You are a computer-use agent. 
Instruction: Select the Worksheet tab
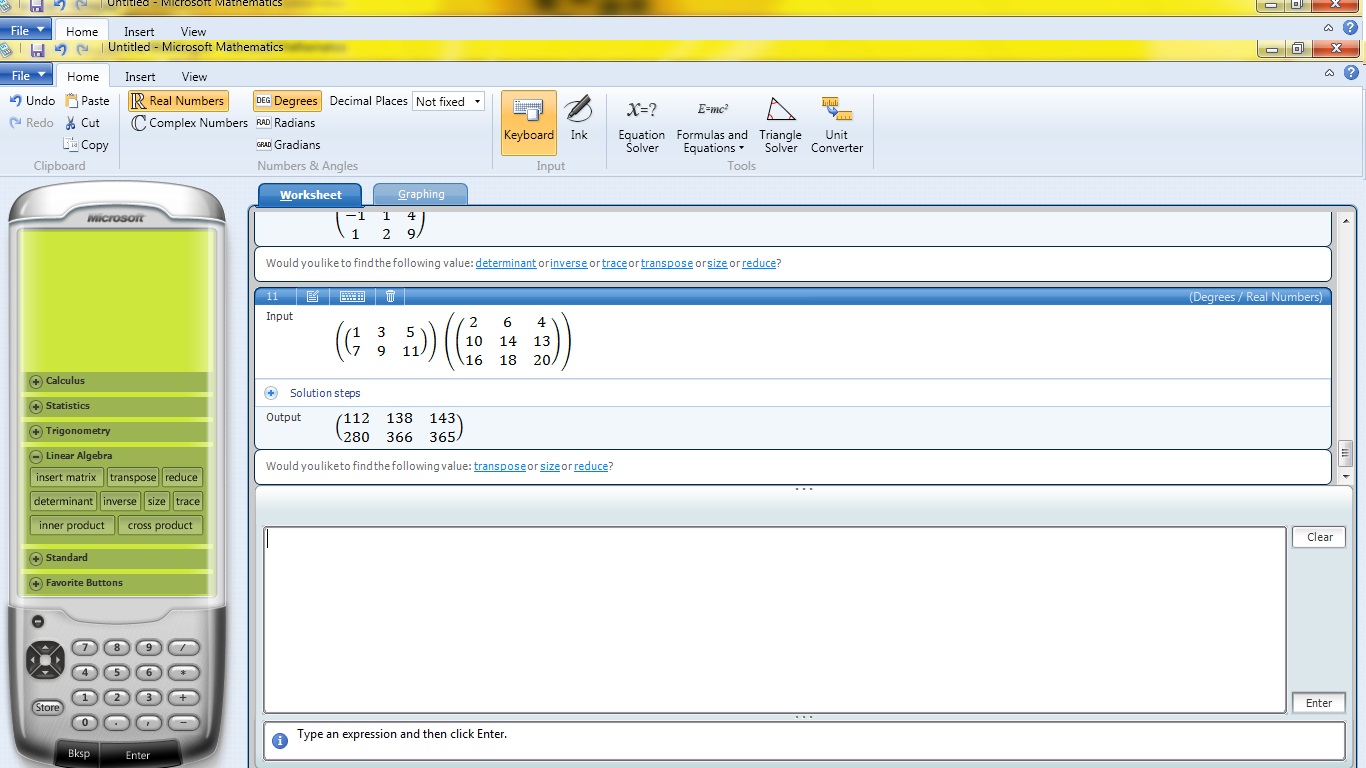pyautogui.click(x=311, y=194)
